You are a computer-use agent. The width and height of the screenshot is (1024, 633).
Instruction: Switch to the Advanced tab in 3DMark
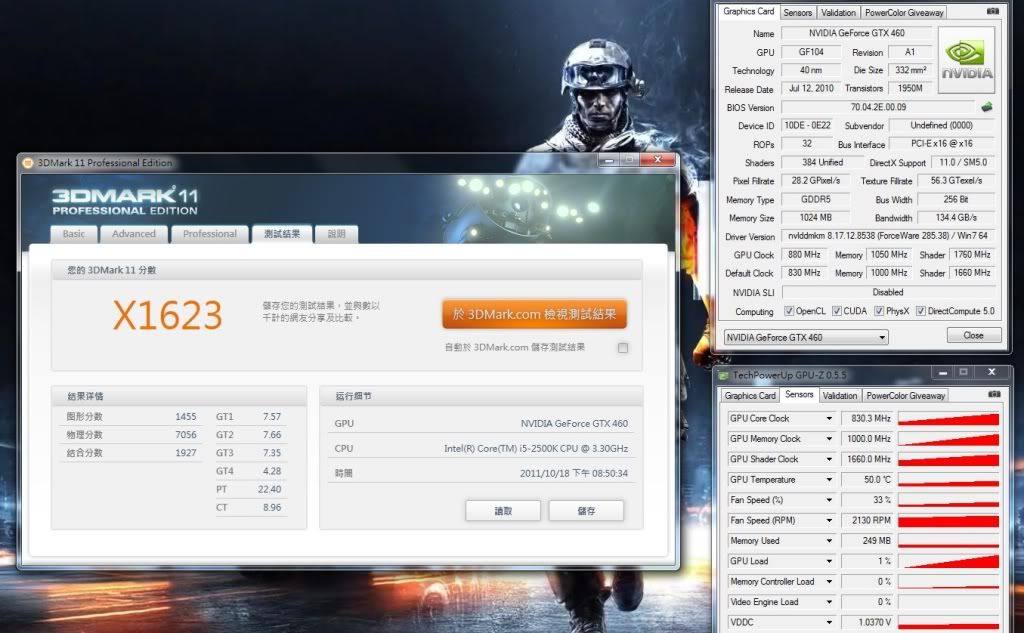point(134,234)
